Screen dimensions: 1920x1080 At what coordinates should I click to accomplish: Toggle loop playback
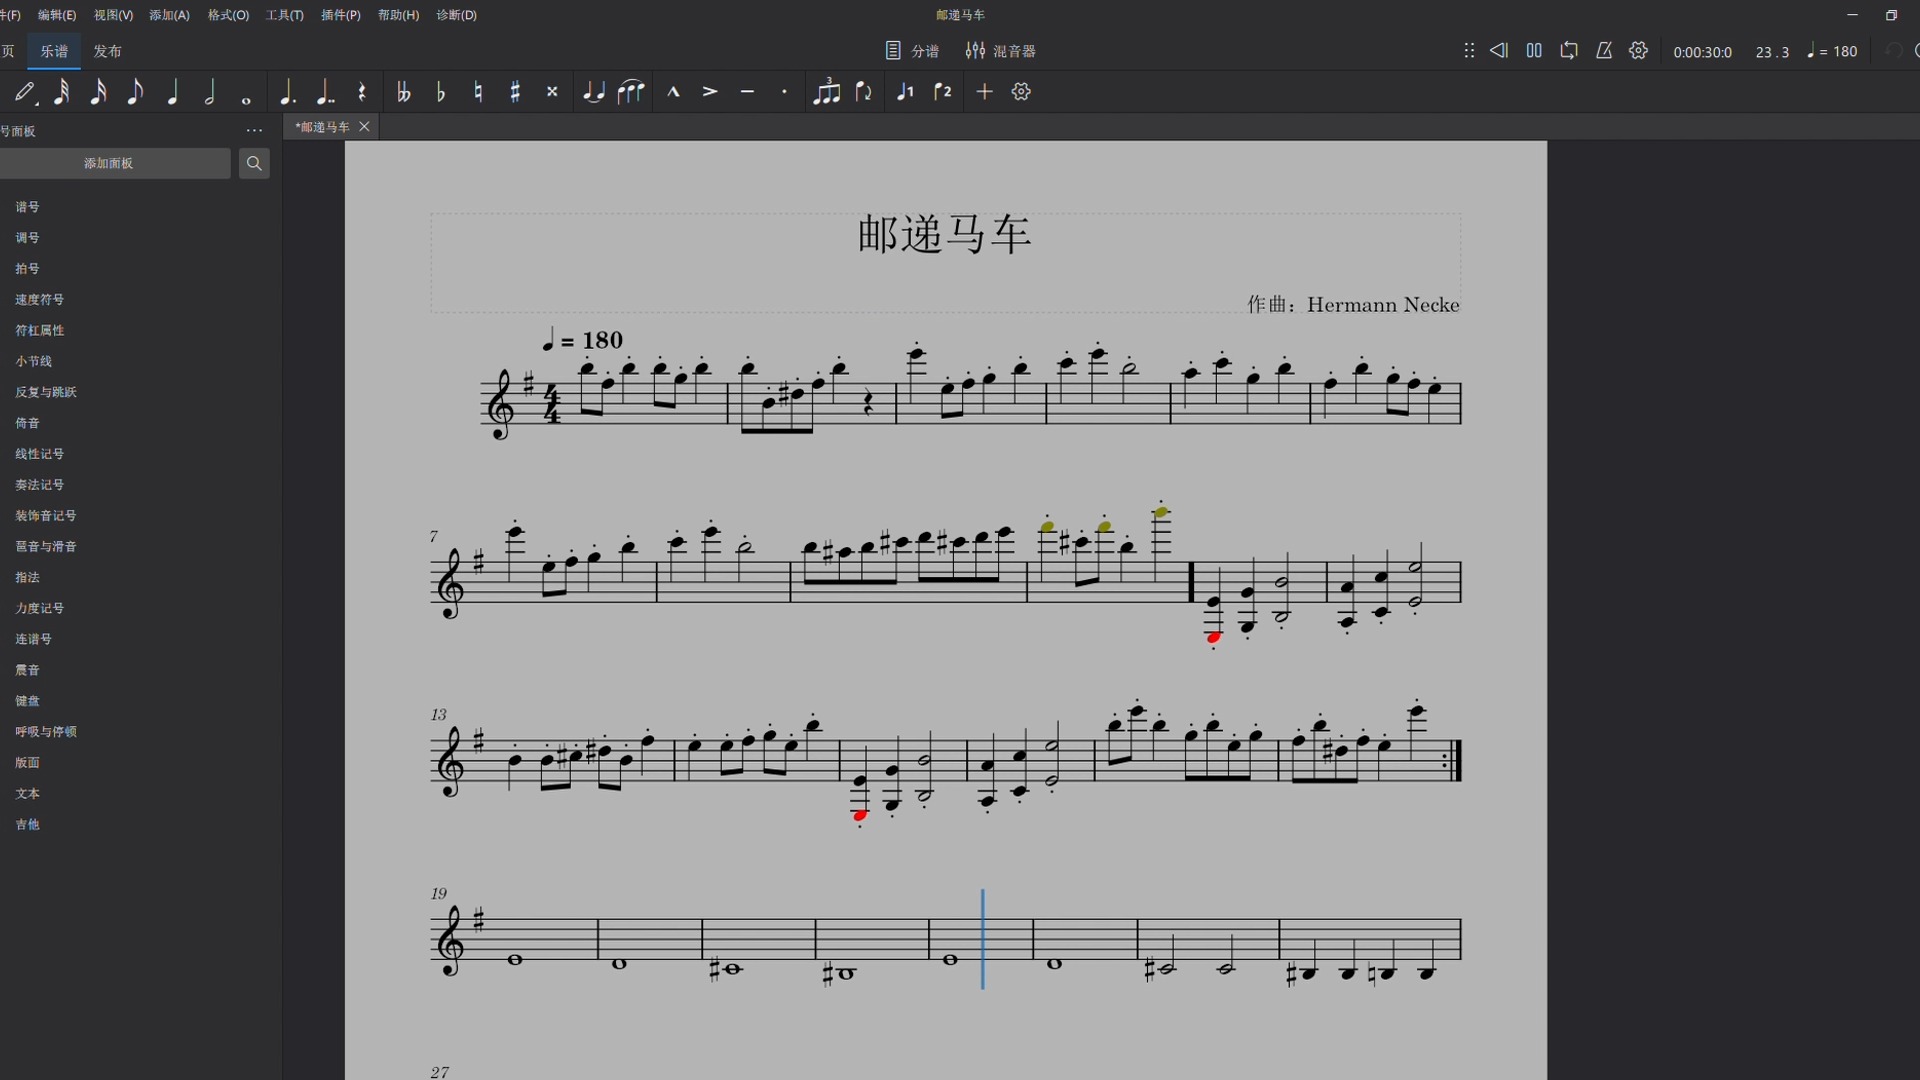[x=1569, y=51]
